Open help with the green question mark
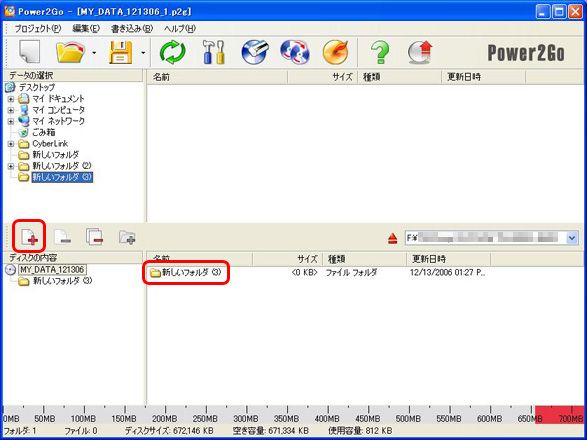Screen dimensions: 587x440 (380, 52)
